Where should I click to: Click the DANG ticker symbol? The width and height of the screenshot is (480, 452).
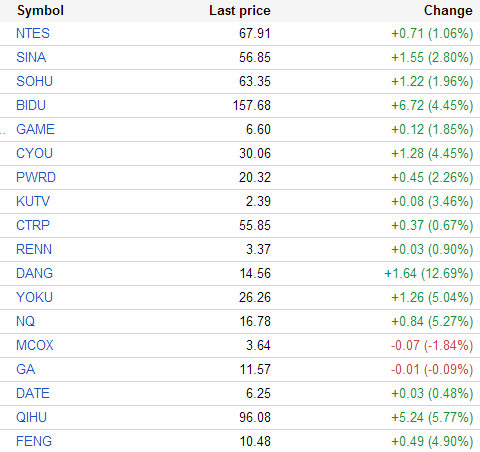[34, 273]
